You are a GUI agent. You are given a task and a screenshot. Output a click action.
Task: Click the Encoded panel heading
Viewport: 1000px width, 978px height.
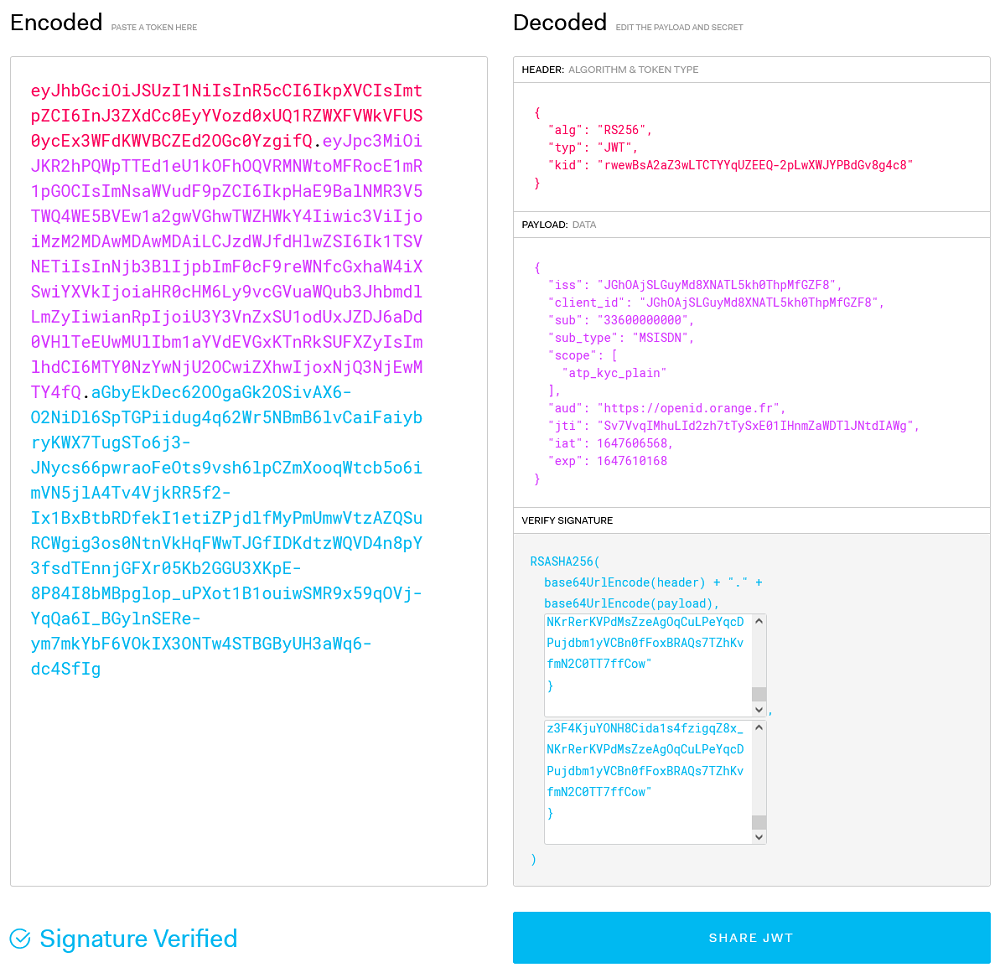[55, 21]
